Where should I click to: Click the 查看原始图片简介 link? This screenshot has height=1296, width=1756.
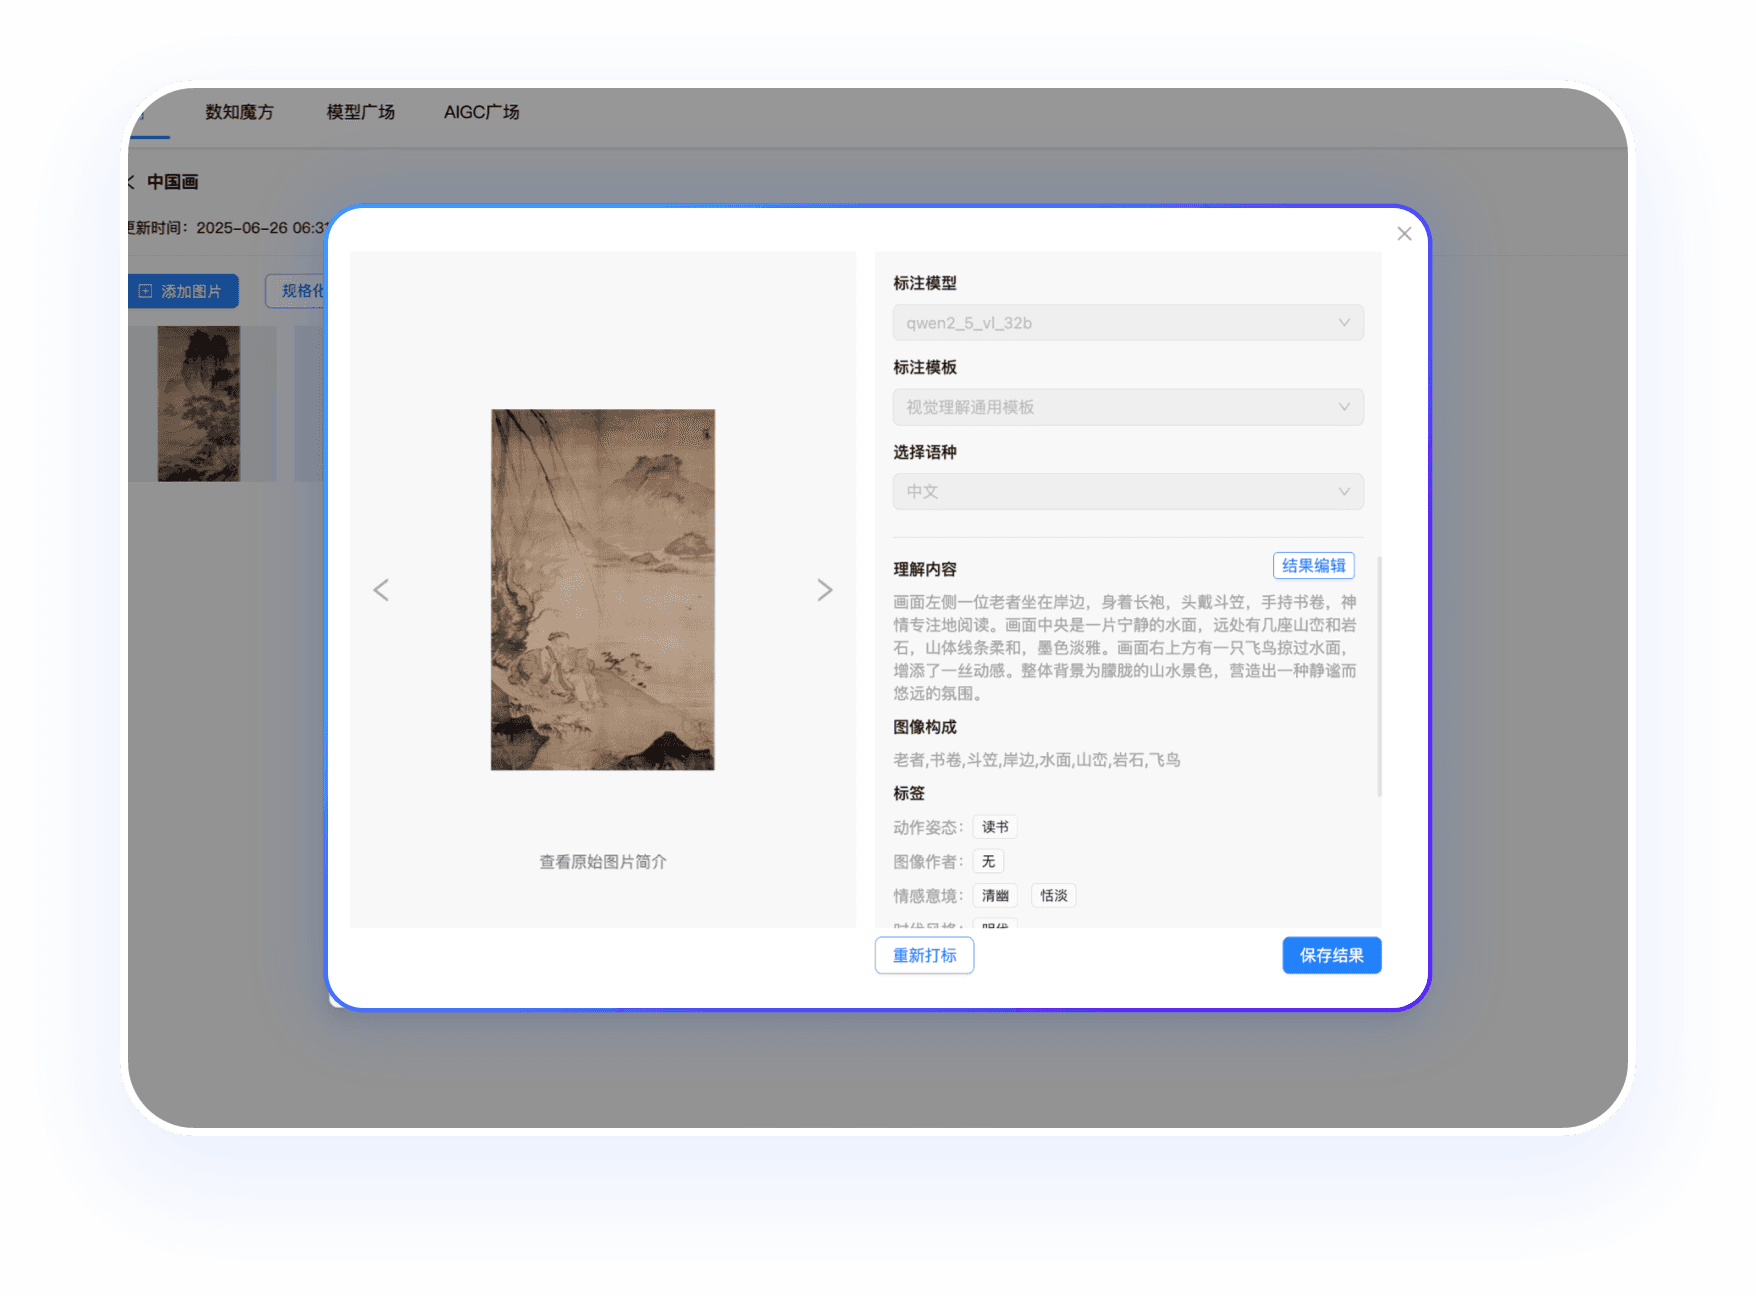coord(603,862)
